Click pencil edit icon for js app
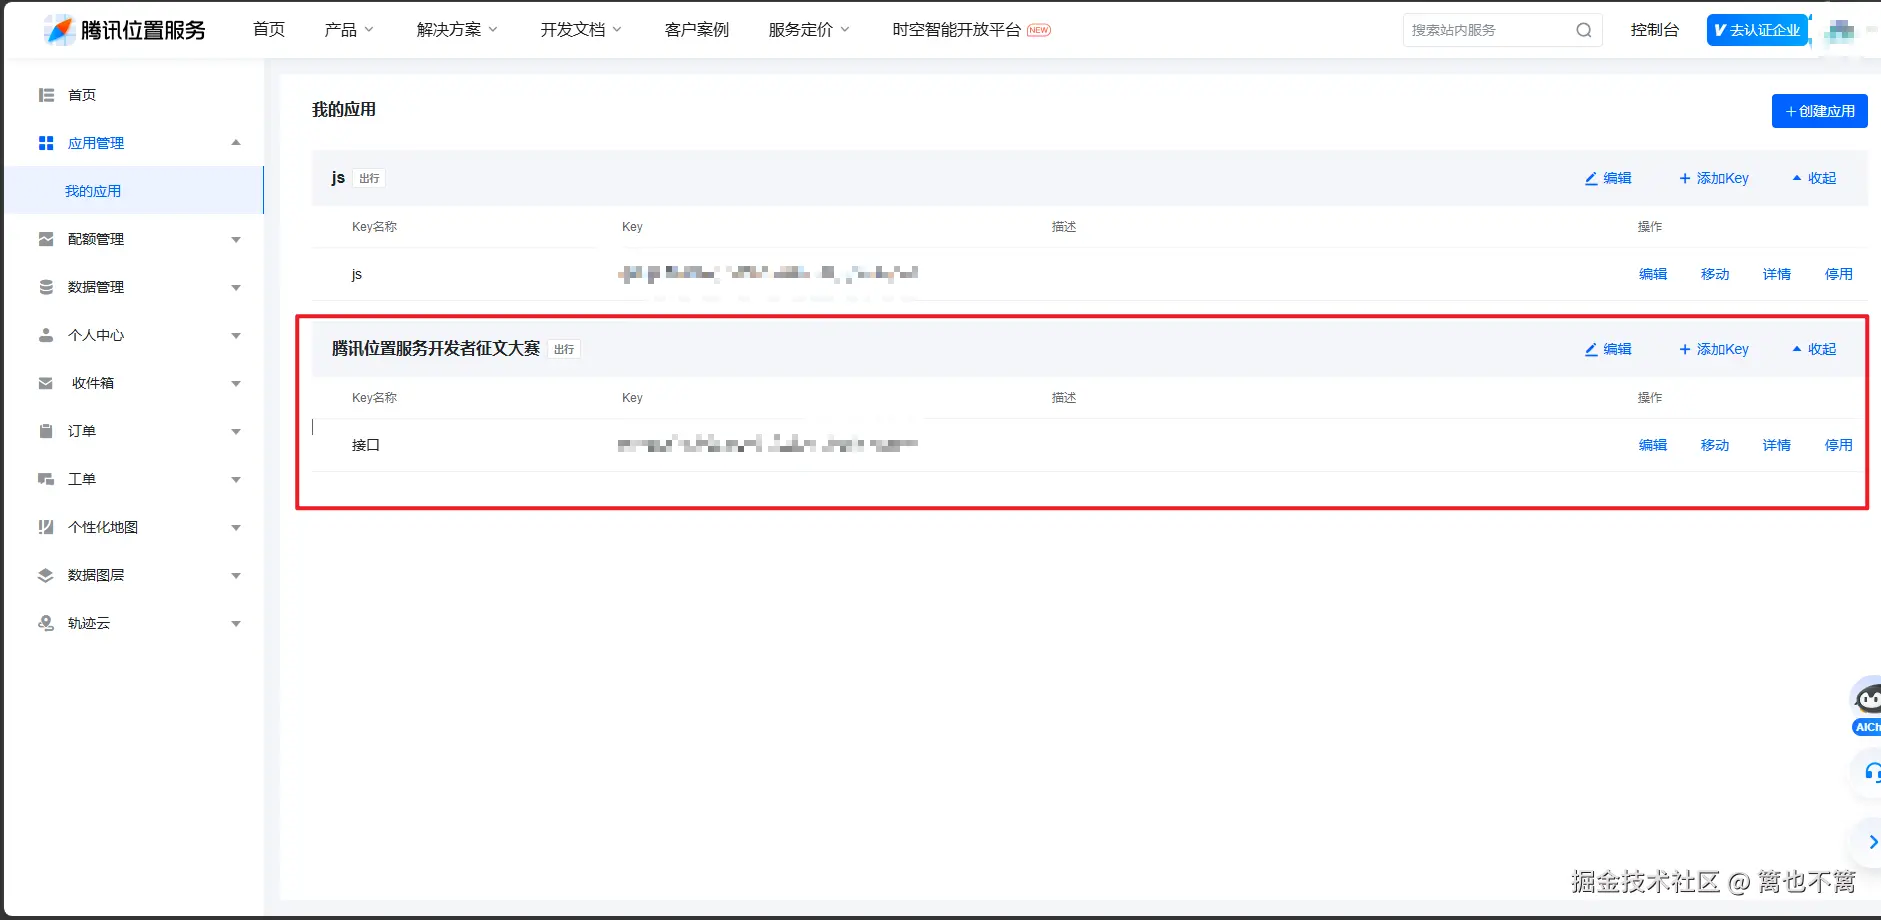1881x920 pixels. (1591, 178)
